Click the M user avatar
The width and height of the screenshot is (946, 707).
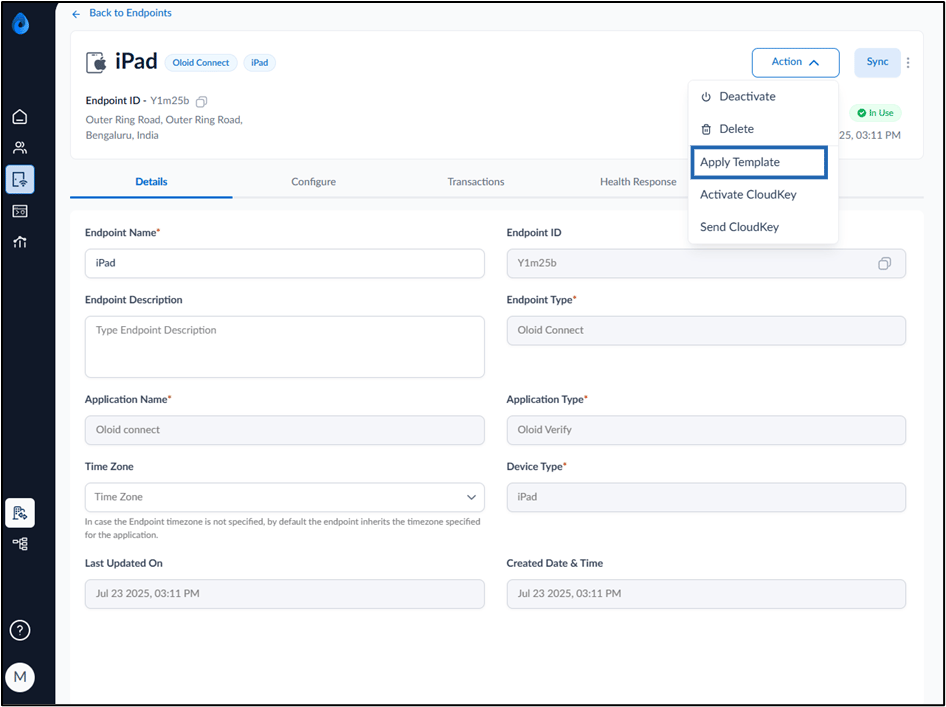[x=20, y=677]
